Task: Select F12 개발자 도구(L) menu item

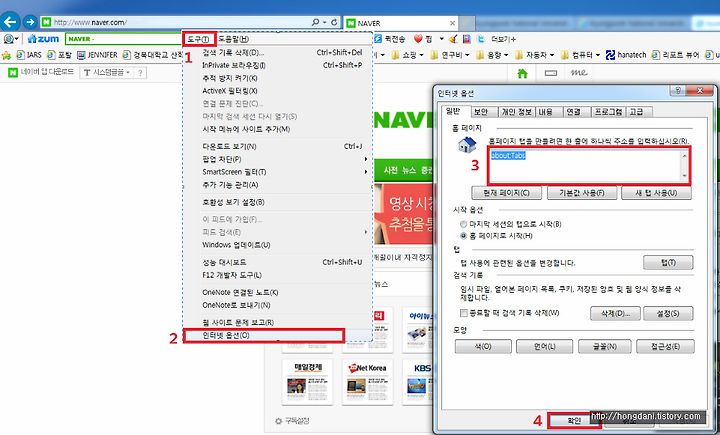Action: [277, 275]
